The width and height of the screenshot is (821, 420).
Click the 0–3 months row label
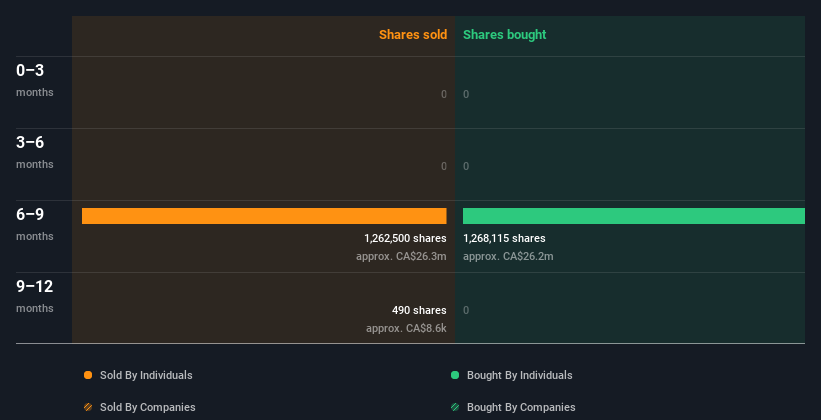point(35,80)
